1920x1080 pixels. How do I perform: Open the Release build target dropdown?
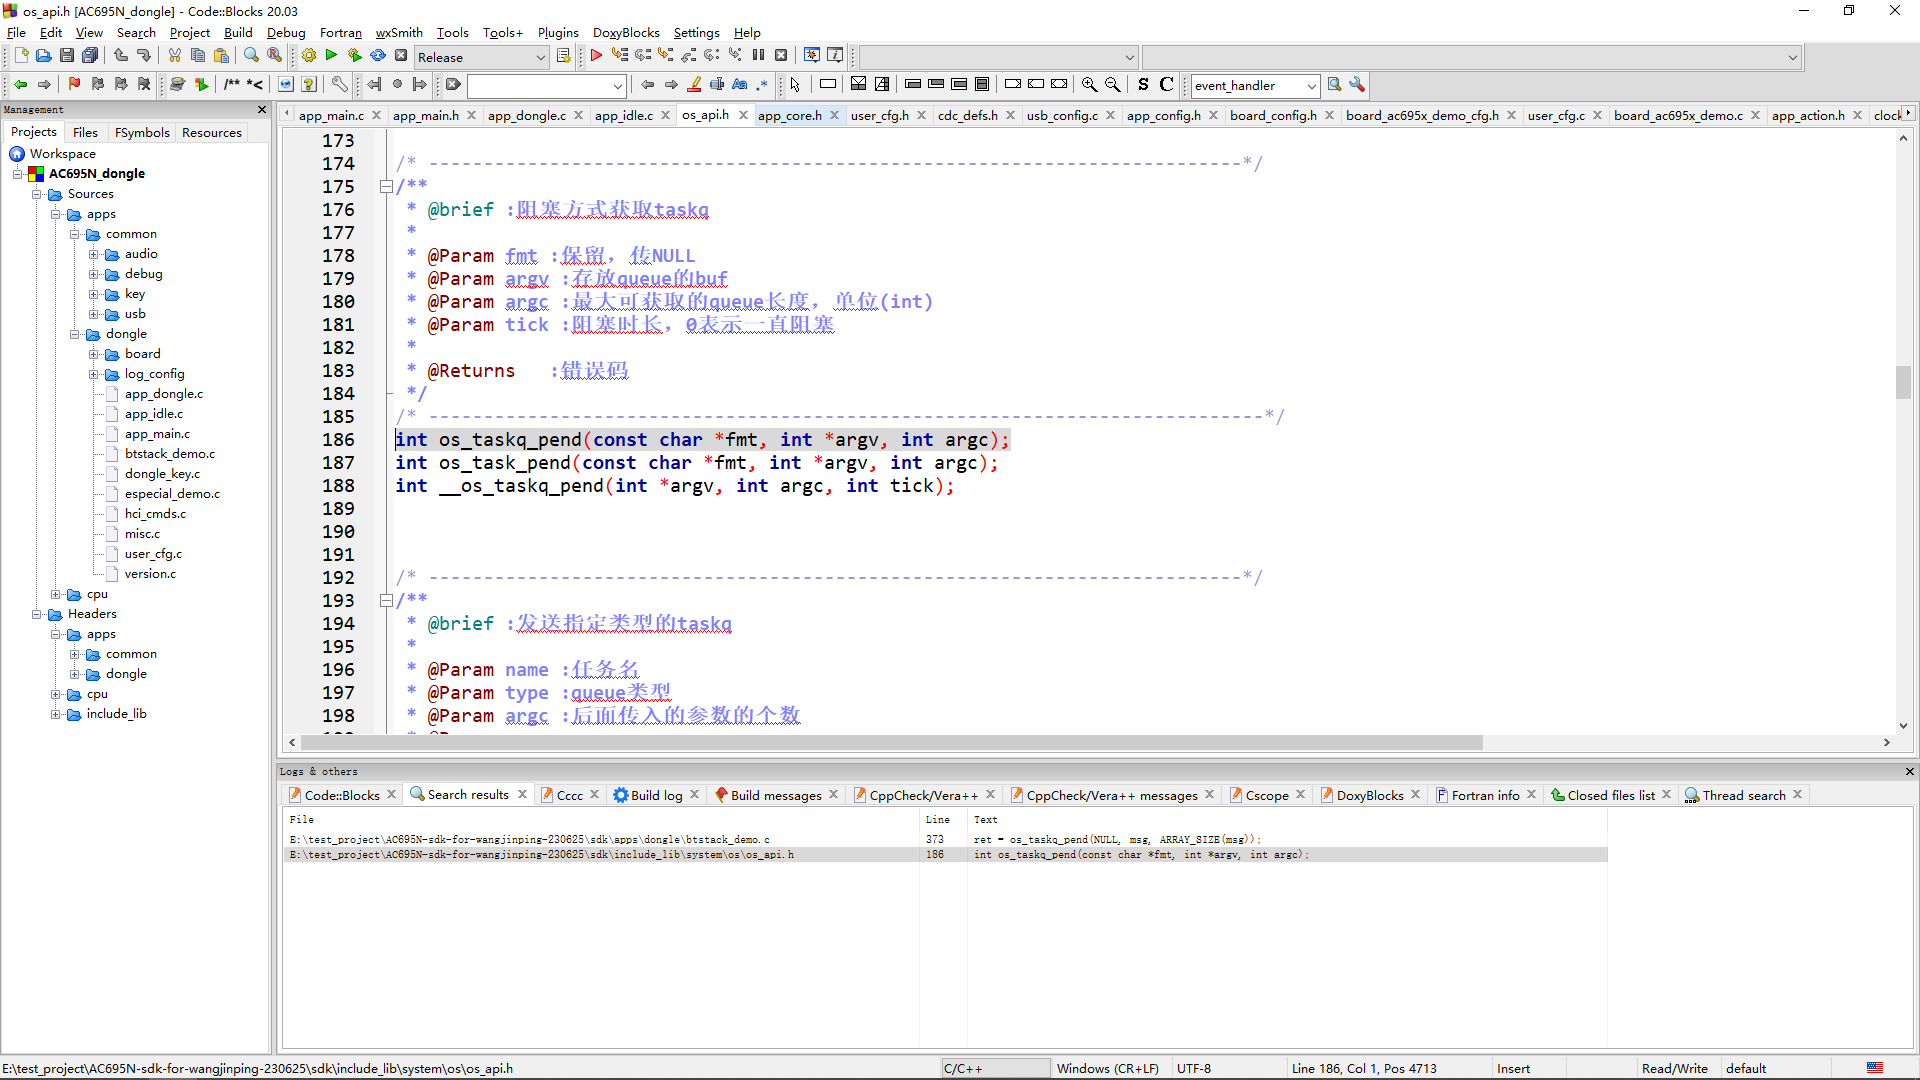(x=538, y=57)
